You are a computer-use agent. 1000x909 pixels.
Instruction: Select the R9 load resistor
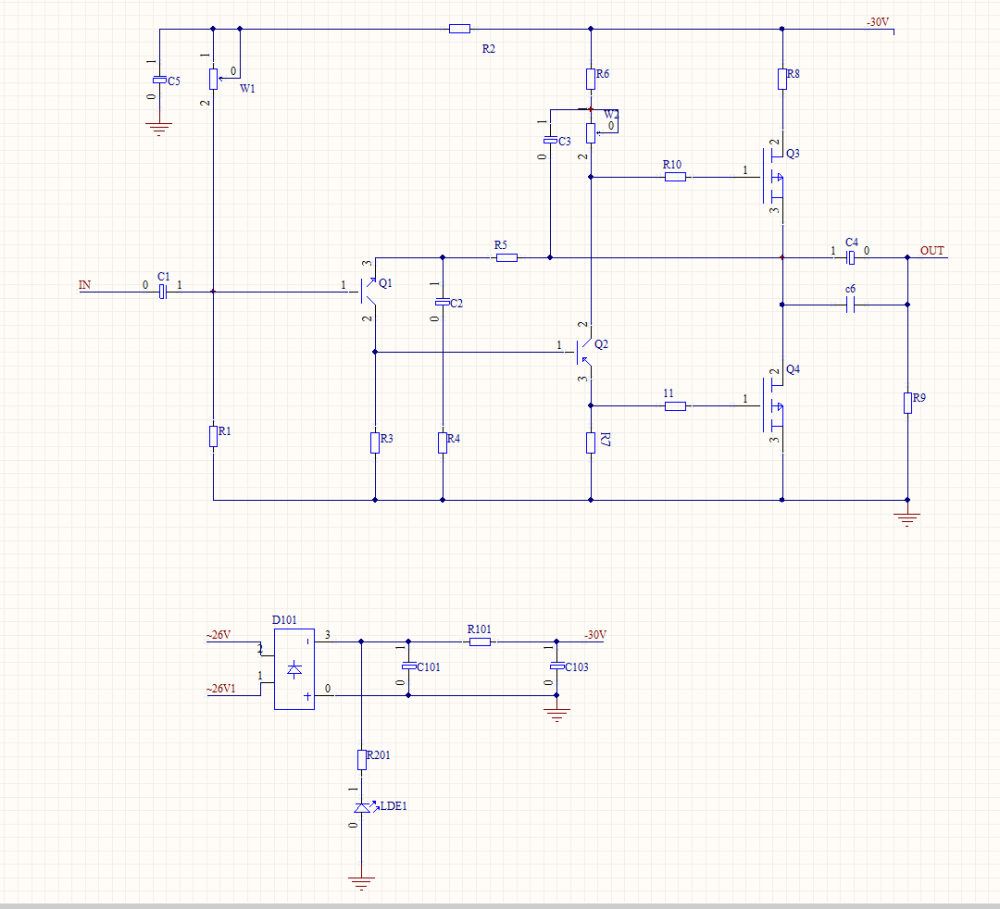tap(908, 403)
